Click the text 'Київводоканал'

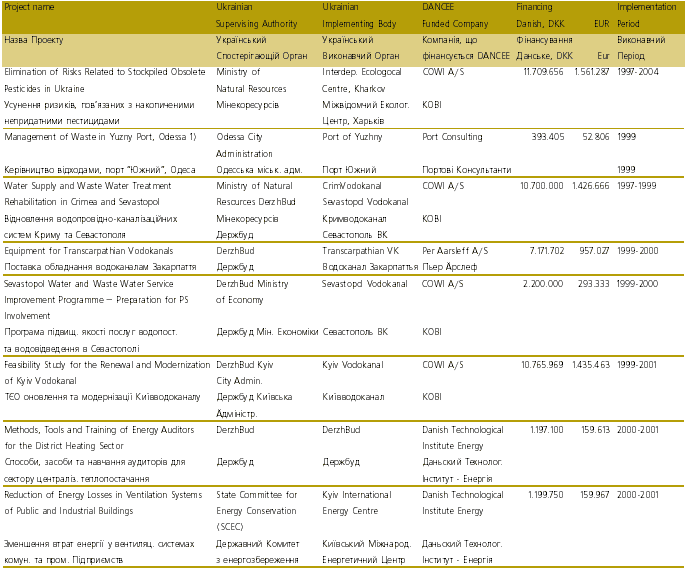click(x=353, y=397)
